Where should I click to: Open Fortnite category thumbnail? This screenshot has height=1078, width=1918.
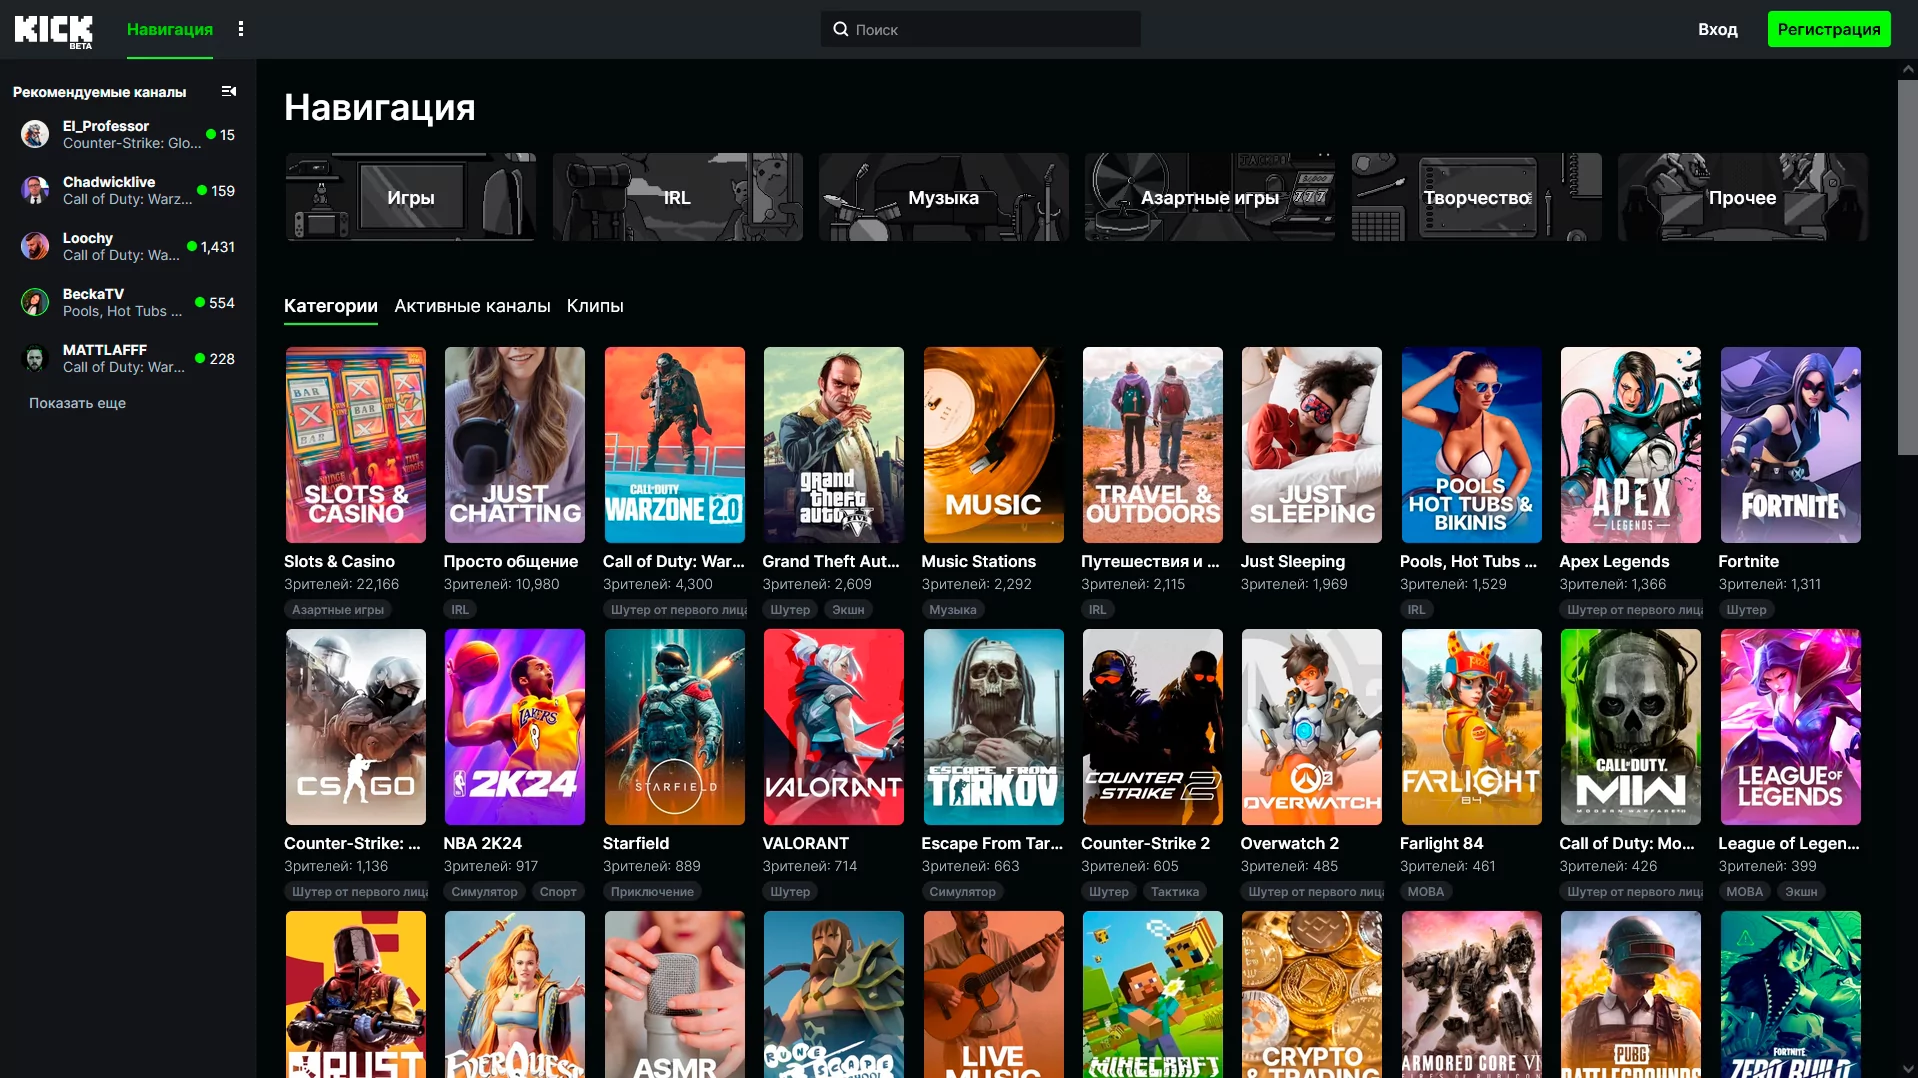point(1791,445)
